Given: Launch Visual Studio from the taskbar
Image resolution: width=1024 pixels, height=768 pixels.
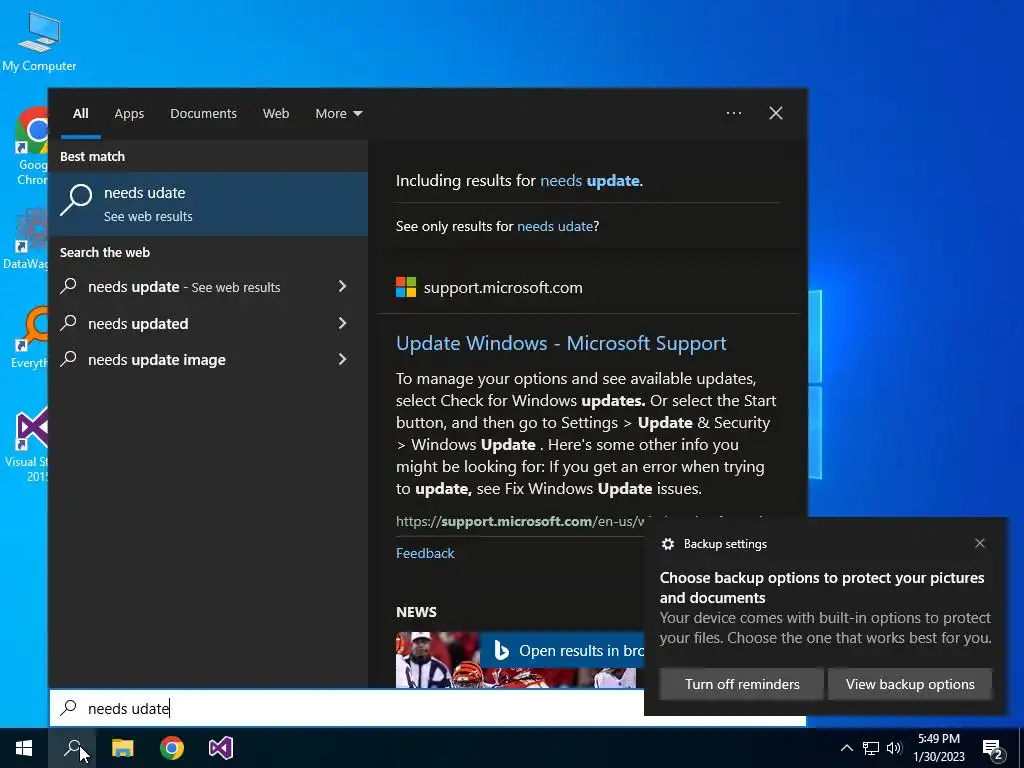Looking at the screenshot, I should pos(221,748).
